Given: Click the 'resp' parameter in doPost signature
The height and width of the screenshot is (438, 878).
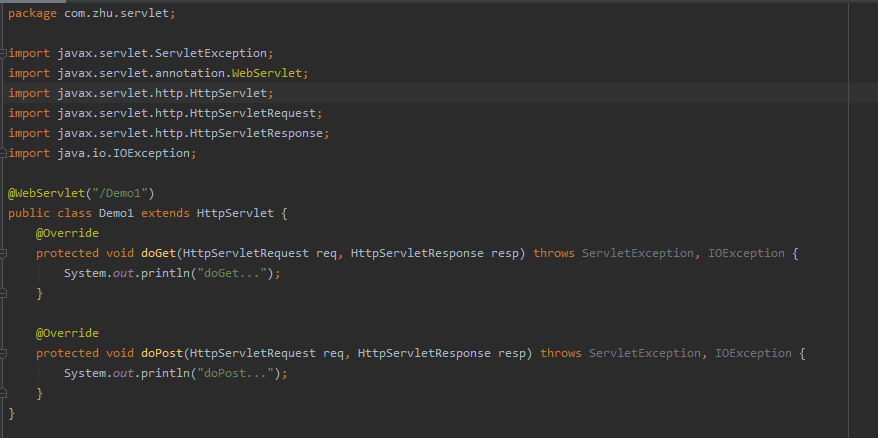Looking at the screenshot, I should pos(512,353).
